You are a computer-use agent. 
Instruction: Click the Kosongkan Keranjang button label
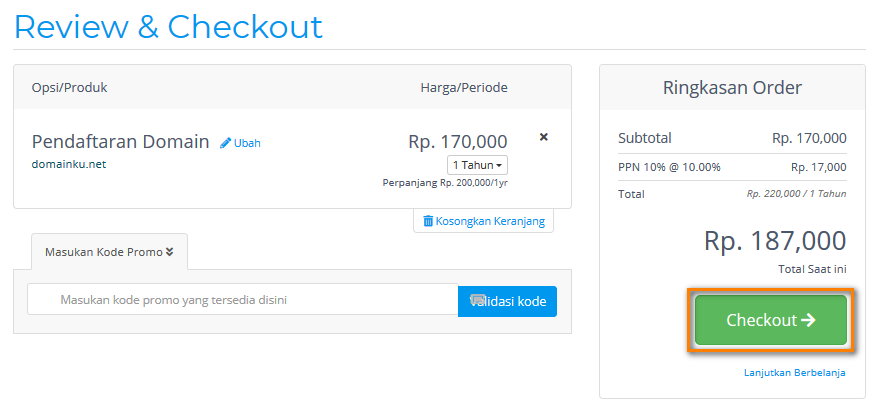[490, 221]
